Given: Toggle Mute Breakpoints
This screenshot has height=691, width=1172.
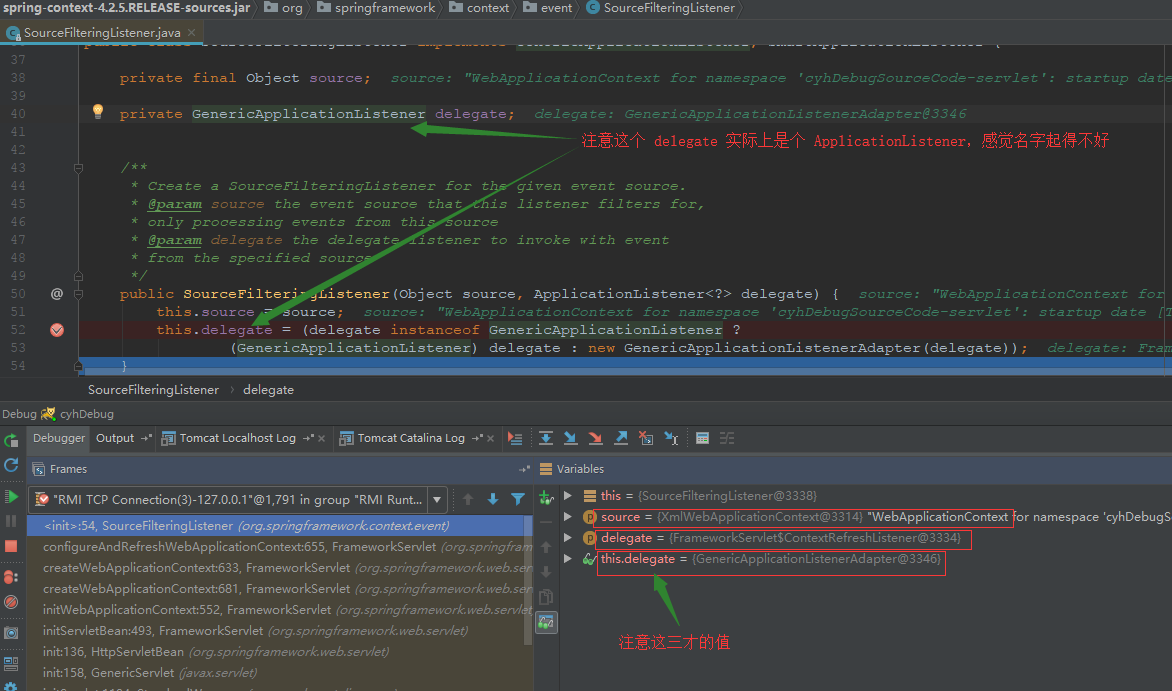Looking at the screenshot, I should [x=11, y=602].
